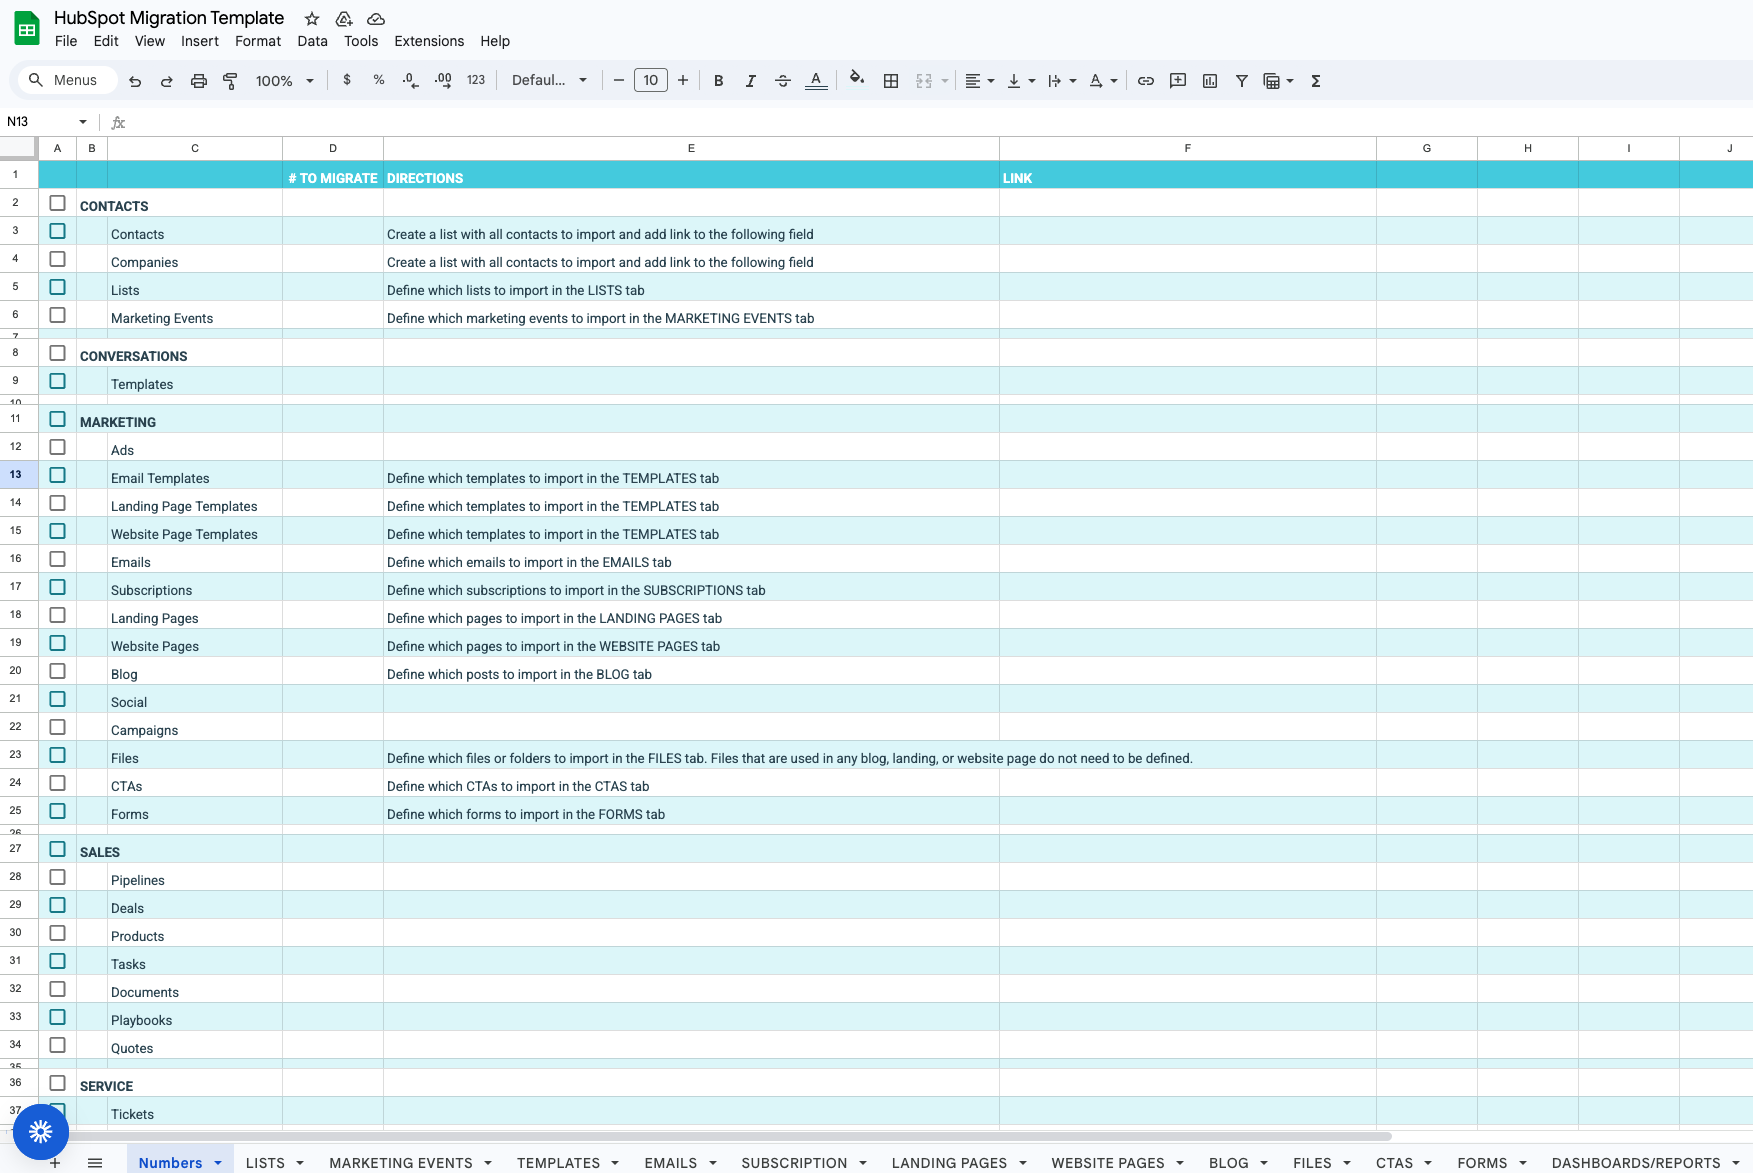This screenshot has height=1173, width=1753.
Task: Open the fill color tool
Action: pyautogui.click(x=857, y=80)
